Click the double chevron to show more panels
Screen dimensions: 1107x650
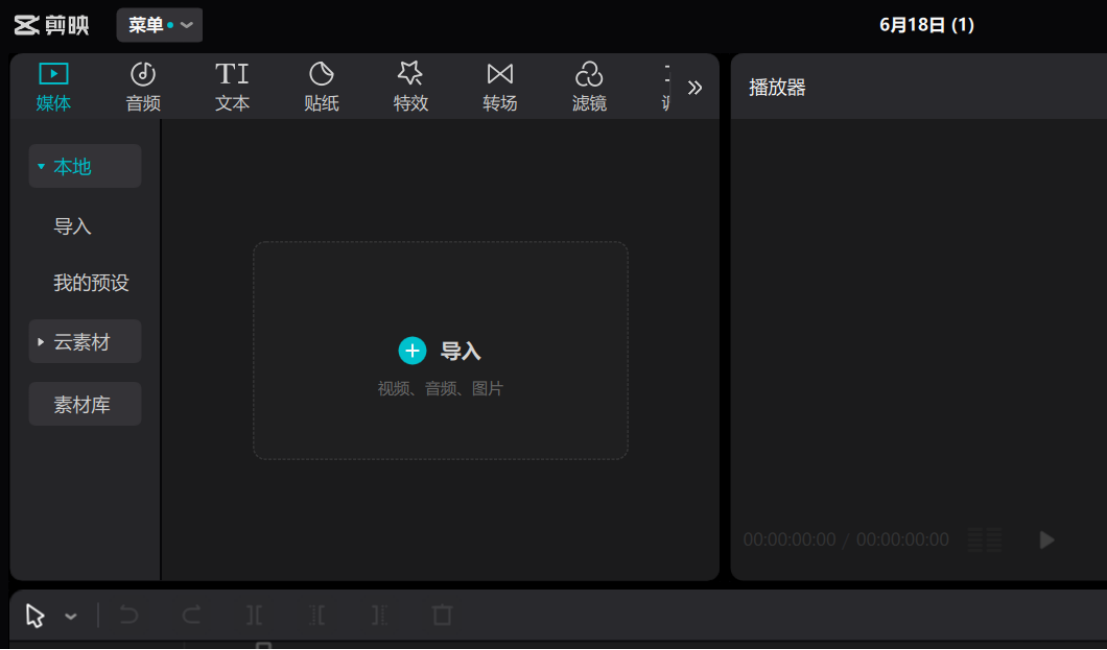(x=695, y=87)
